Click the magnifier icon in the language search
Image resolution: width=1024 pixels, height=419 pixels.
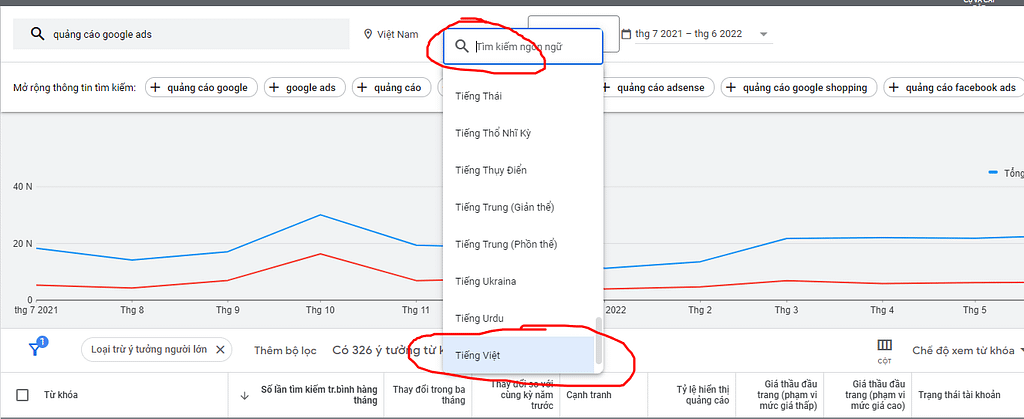(462, 46)
